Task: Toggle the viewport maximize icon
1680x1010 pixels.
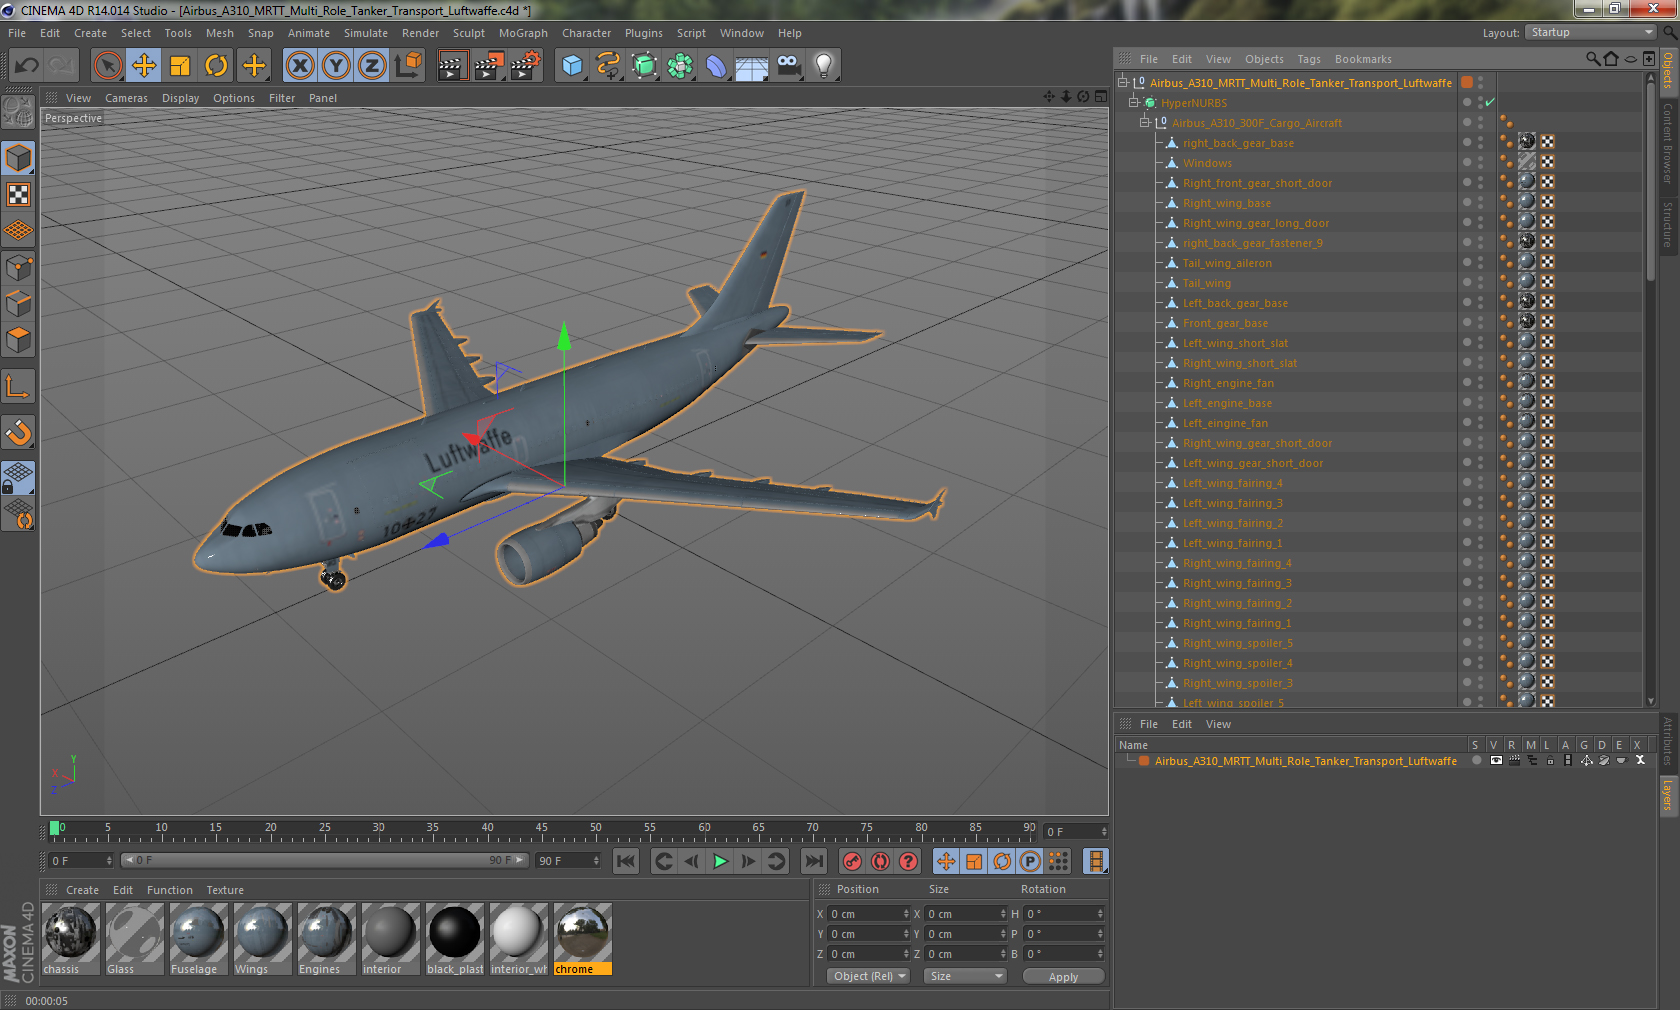Action: tap(1100, 97)
